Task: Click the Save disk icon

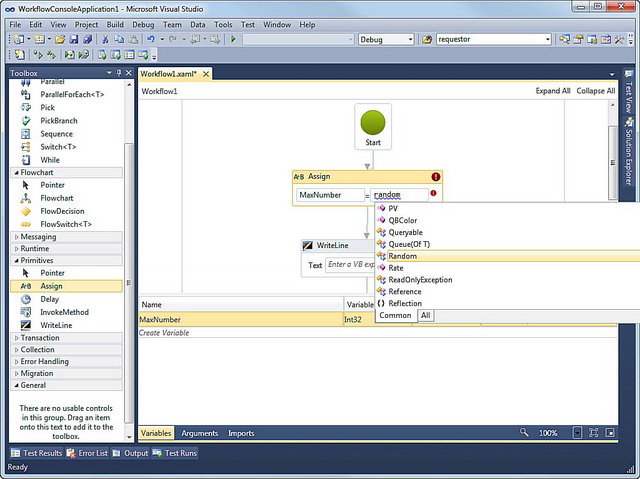Action: 74,40
